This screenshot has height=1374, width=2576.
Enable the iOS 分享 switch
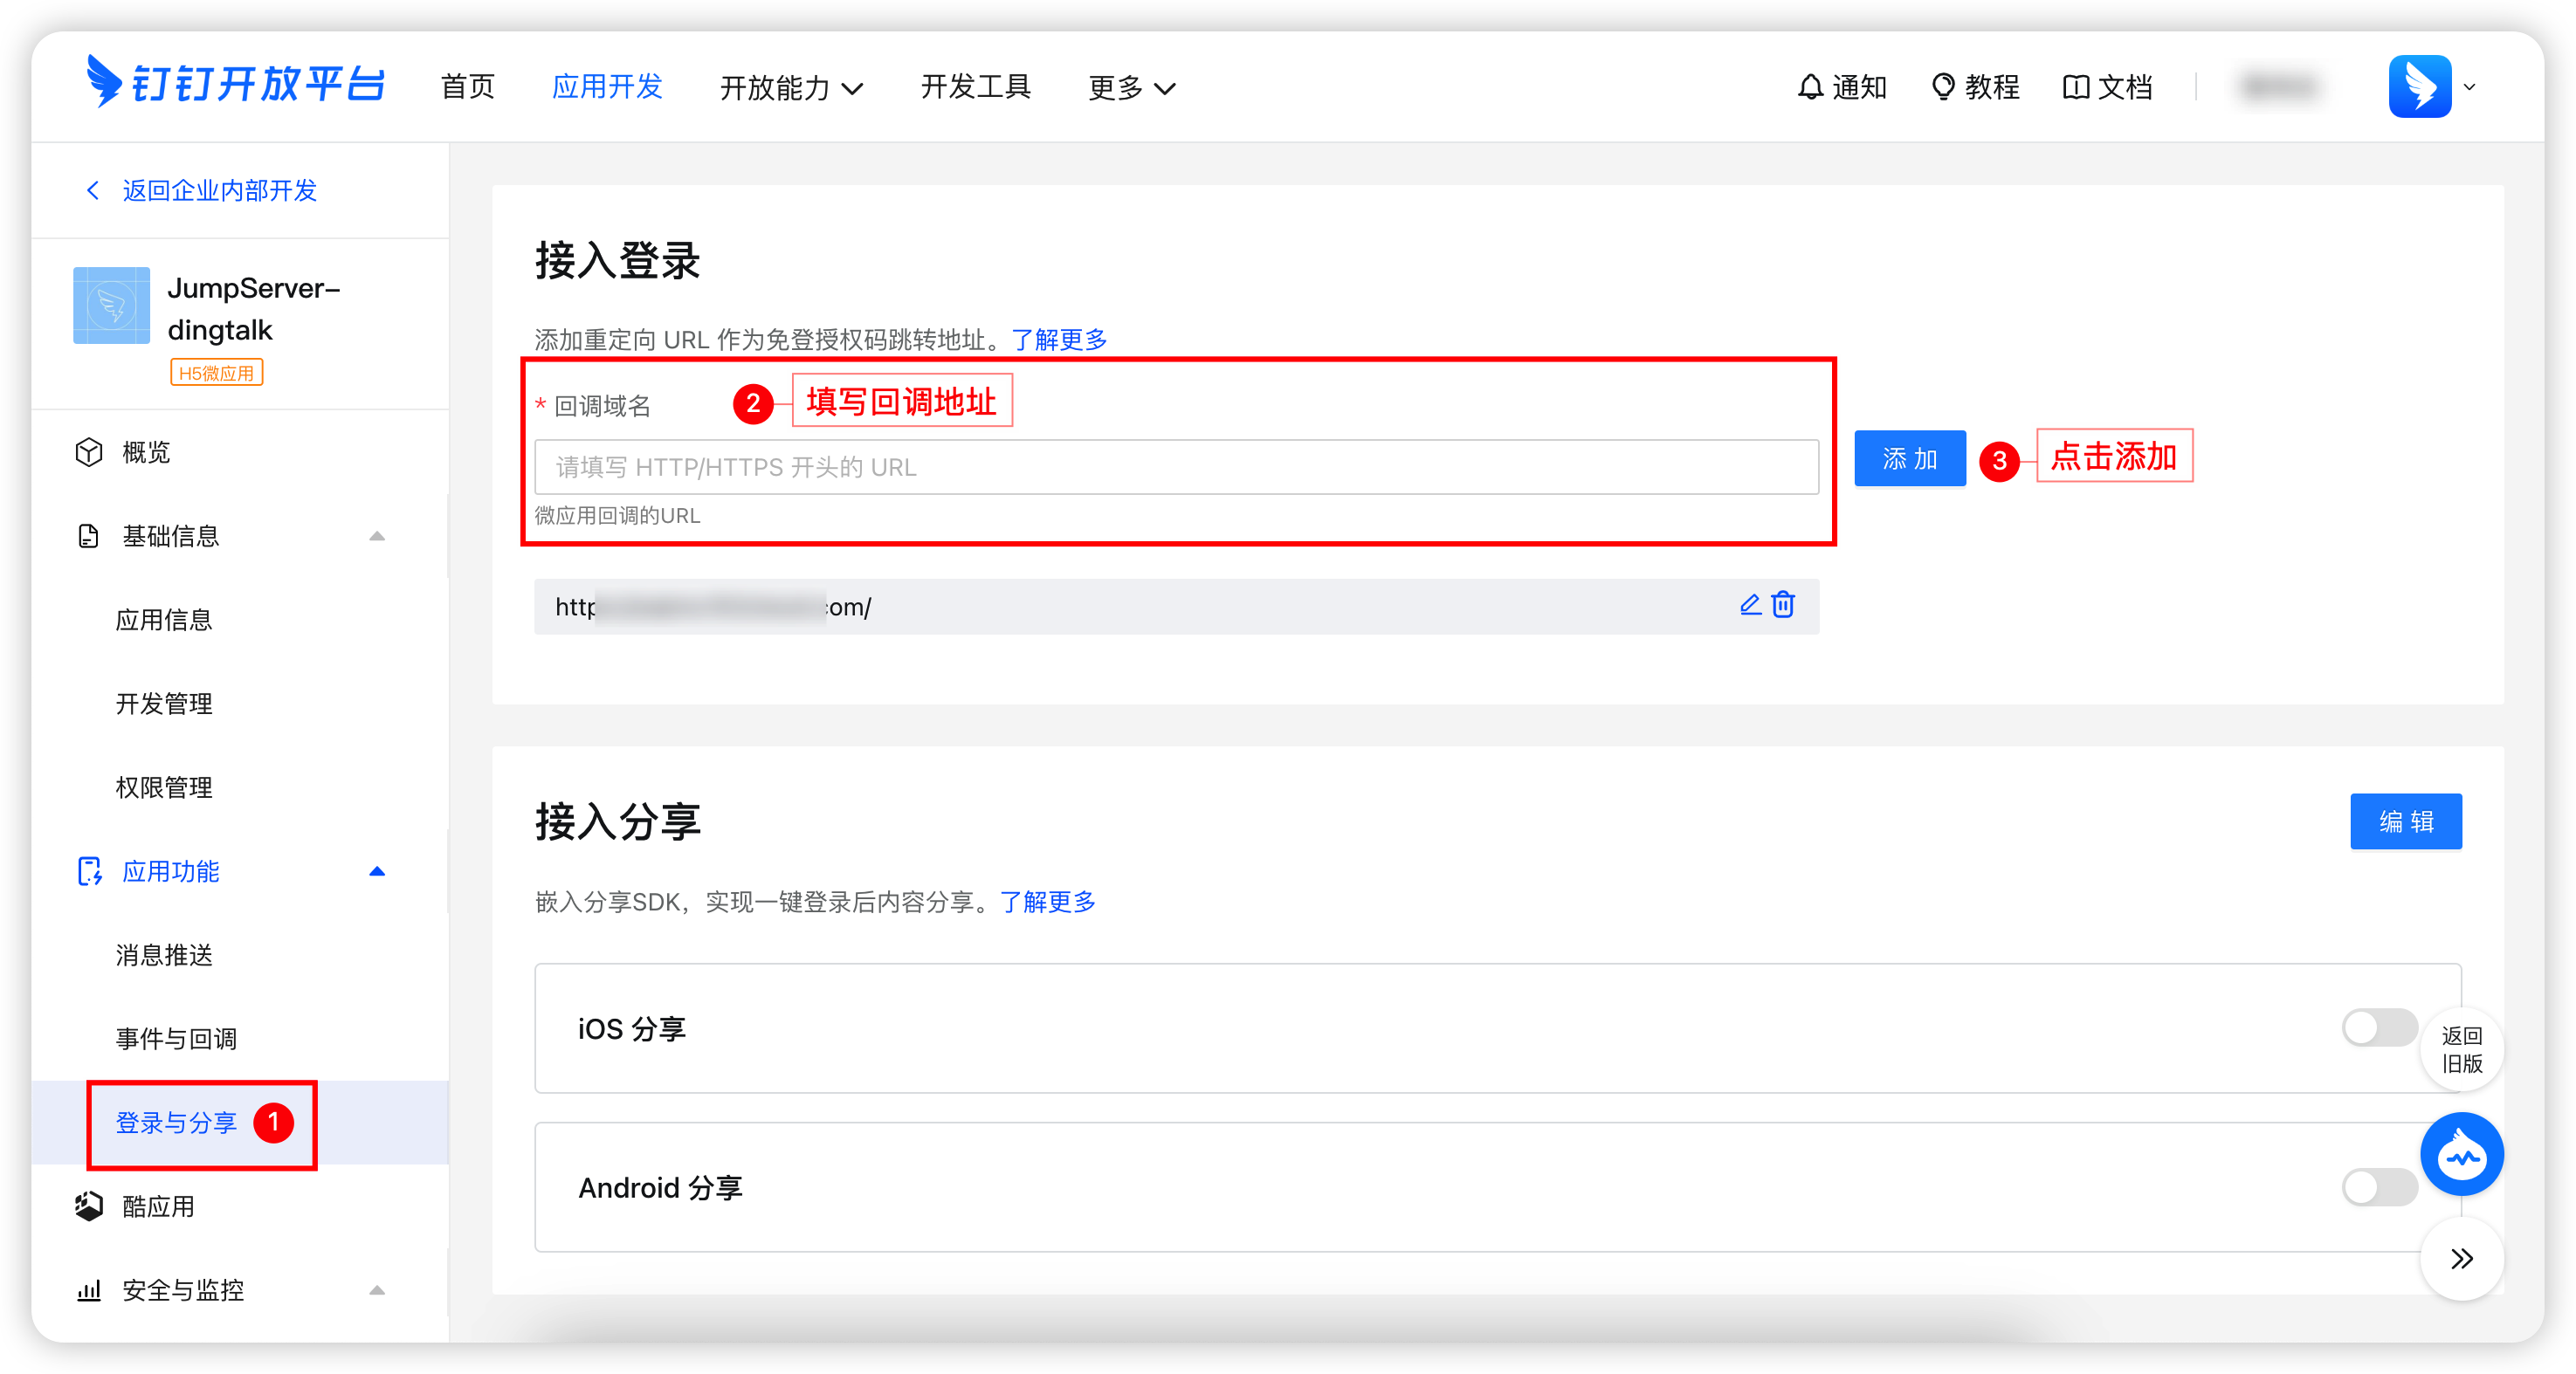click(2379, 1027)
